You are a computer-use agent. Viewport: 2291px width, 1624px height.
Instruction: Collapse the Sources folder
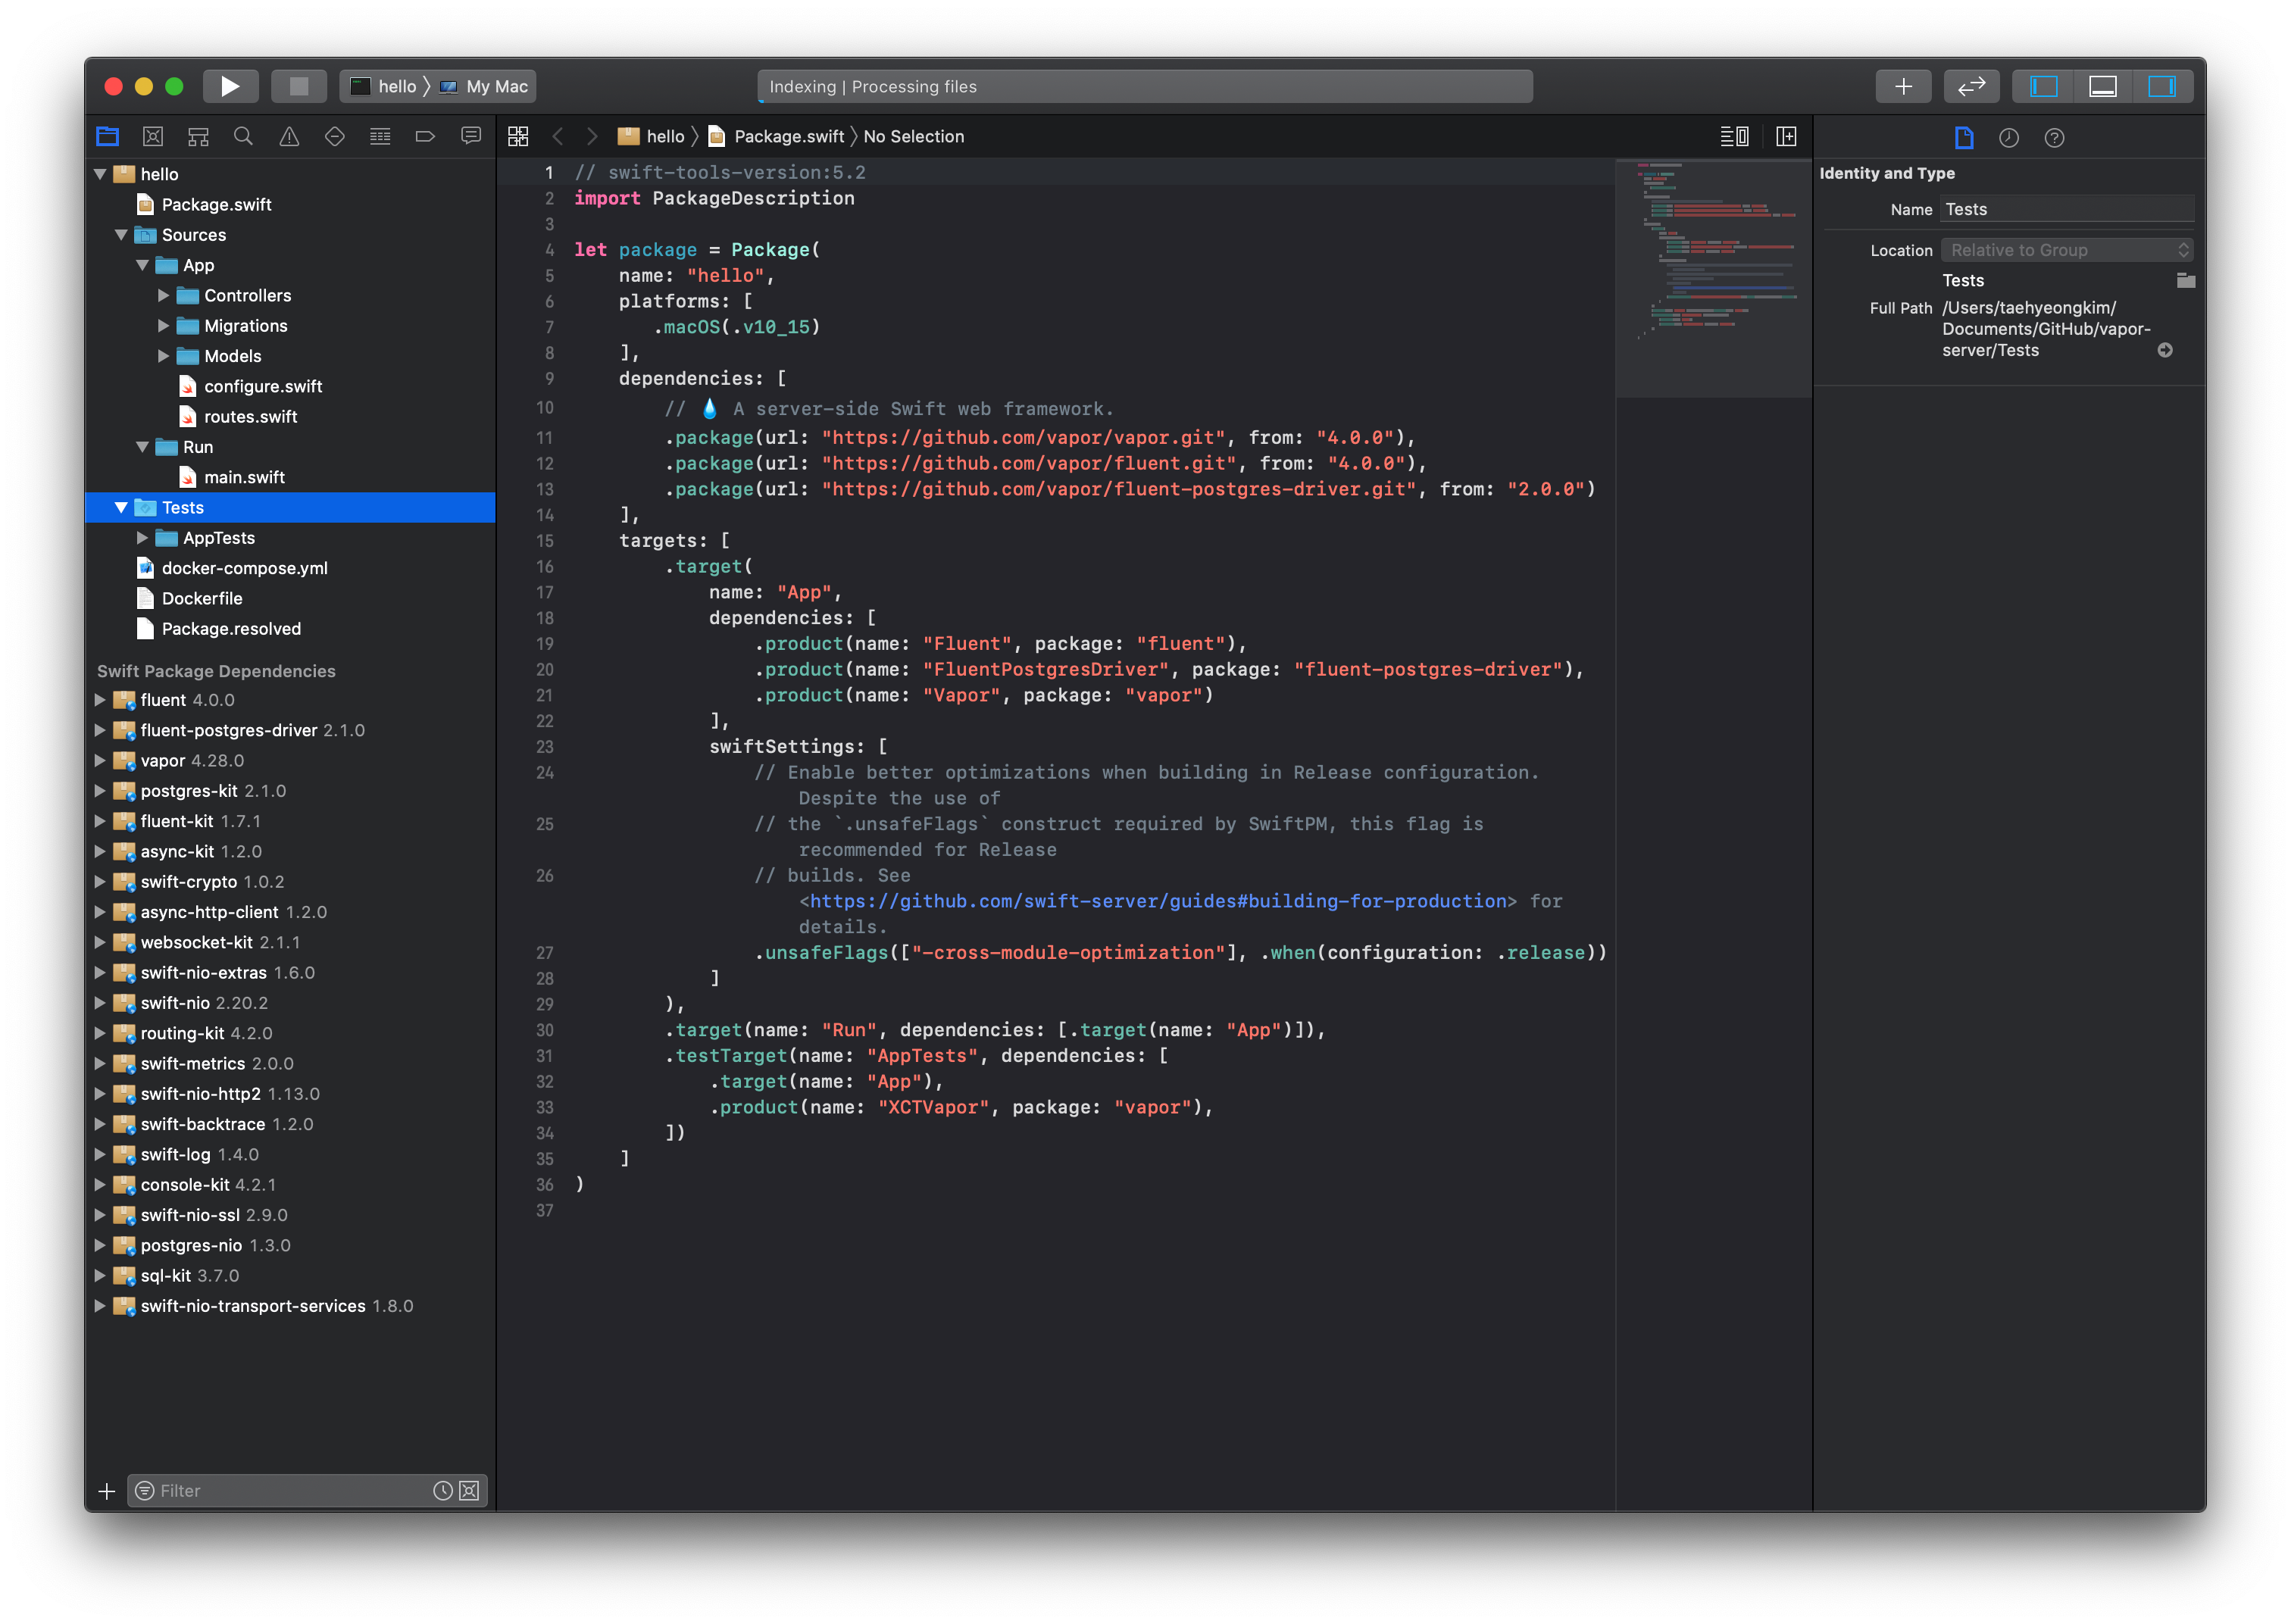(121, 235)
